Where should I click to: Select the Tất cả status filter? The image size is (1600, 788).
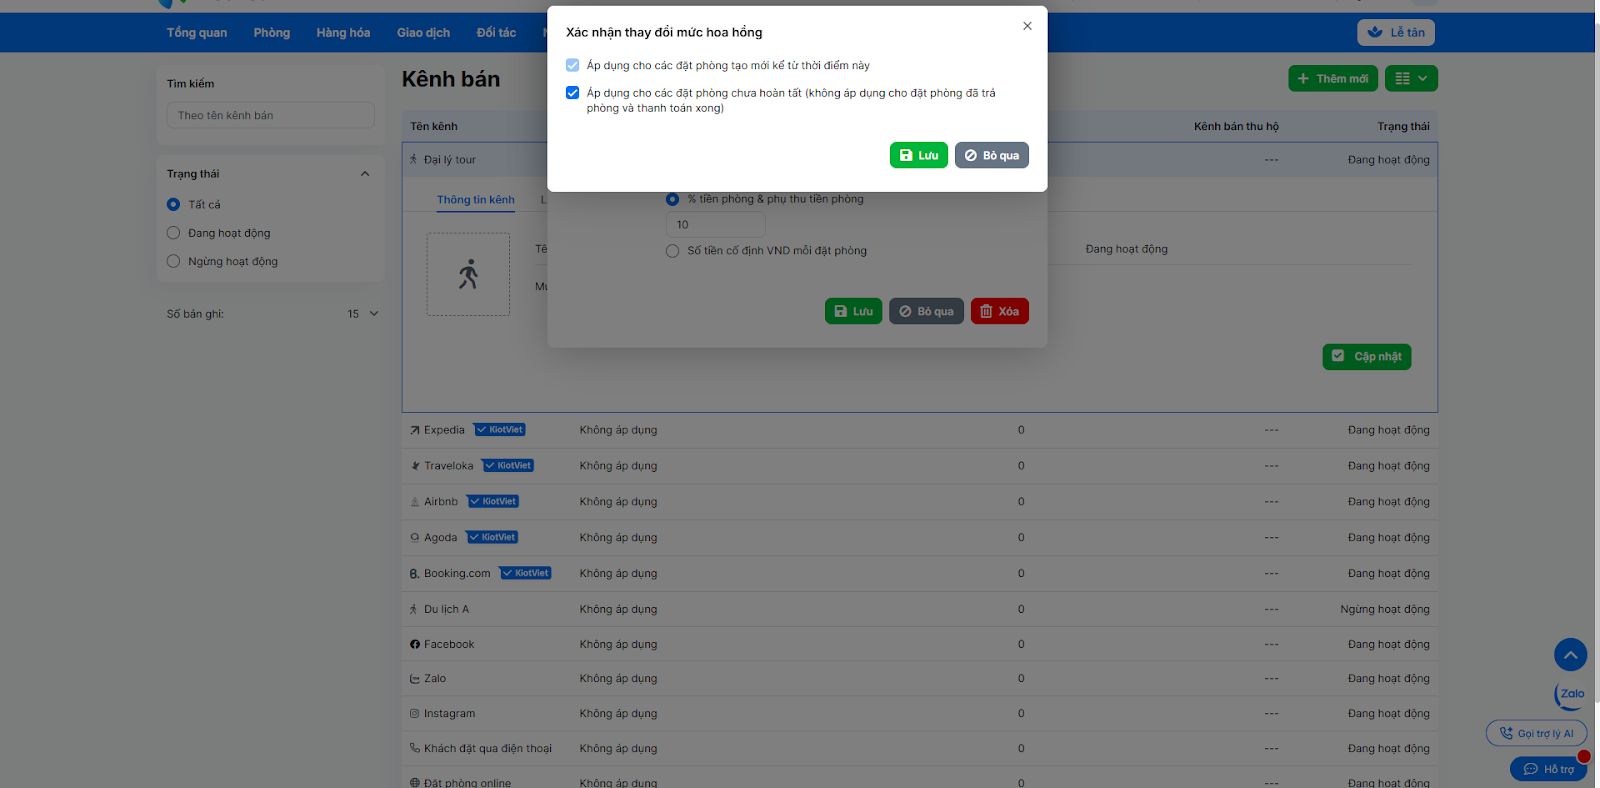coord(173,205)
